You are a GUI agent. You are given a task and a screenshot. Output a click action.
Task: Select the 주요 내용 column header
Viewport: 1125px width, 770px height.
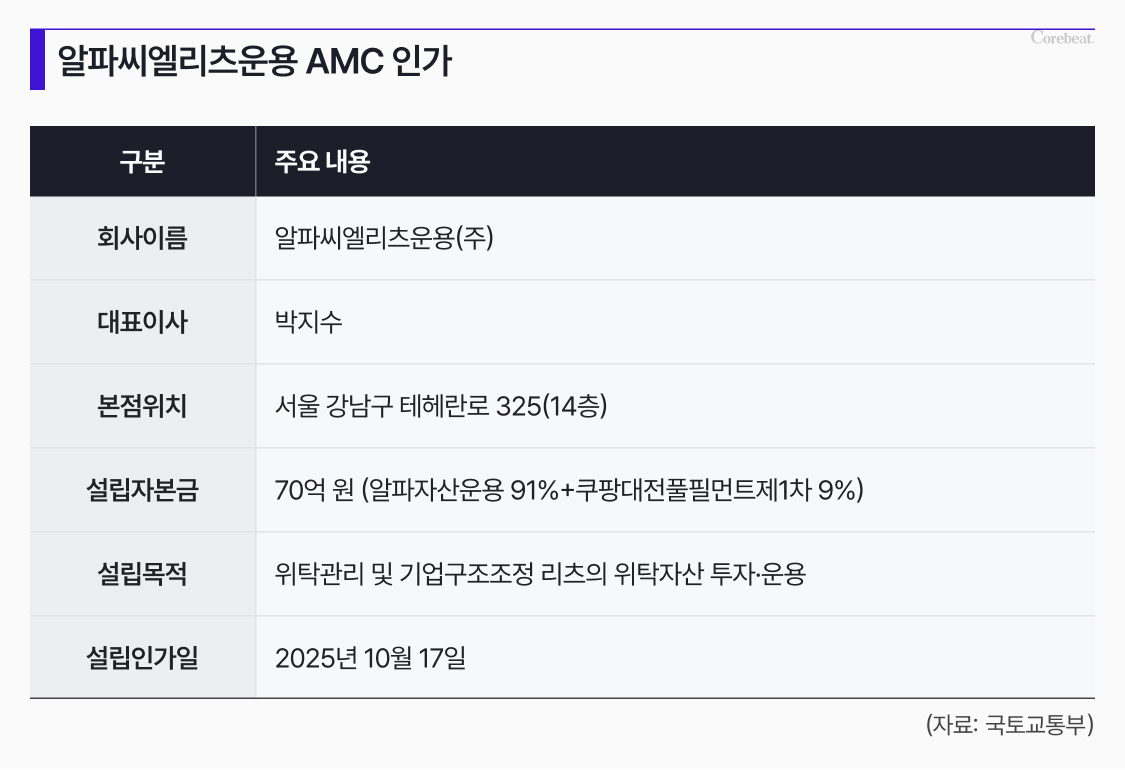[x=322, y=162]
